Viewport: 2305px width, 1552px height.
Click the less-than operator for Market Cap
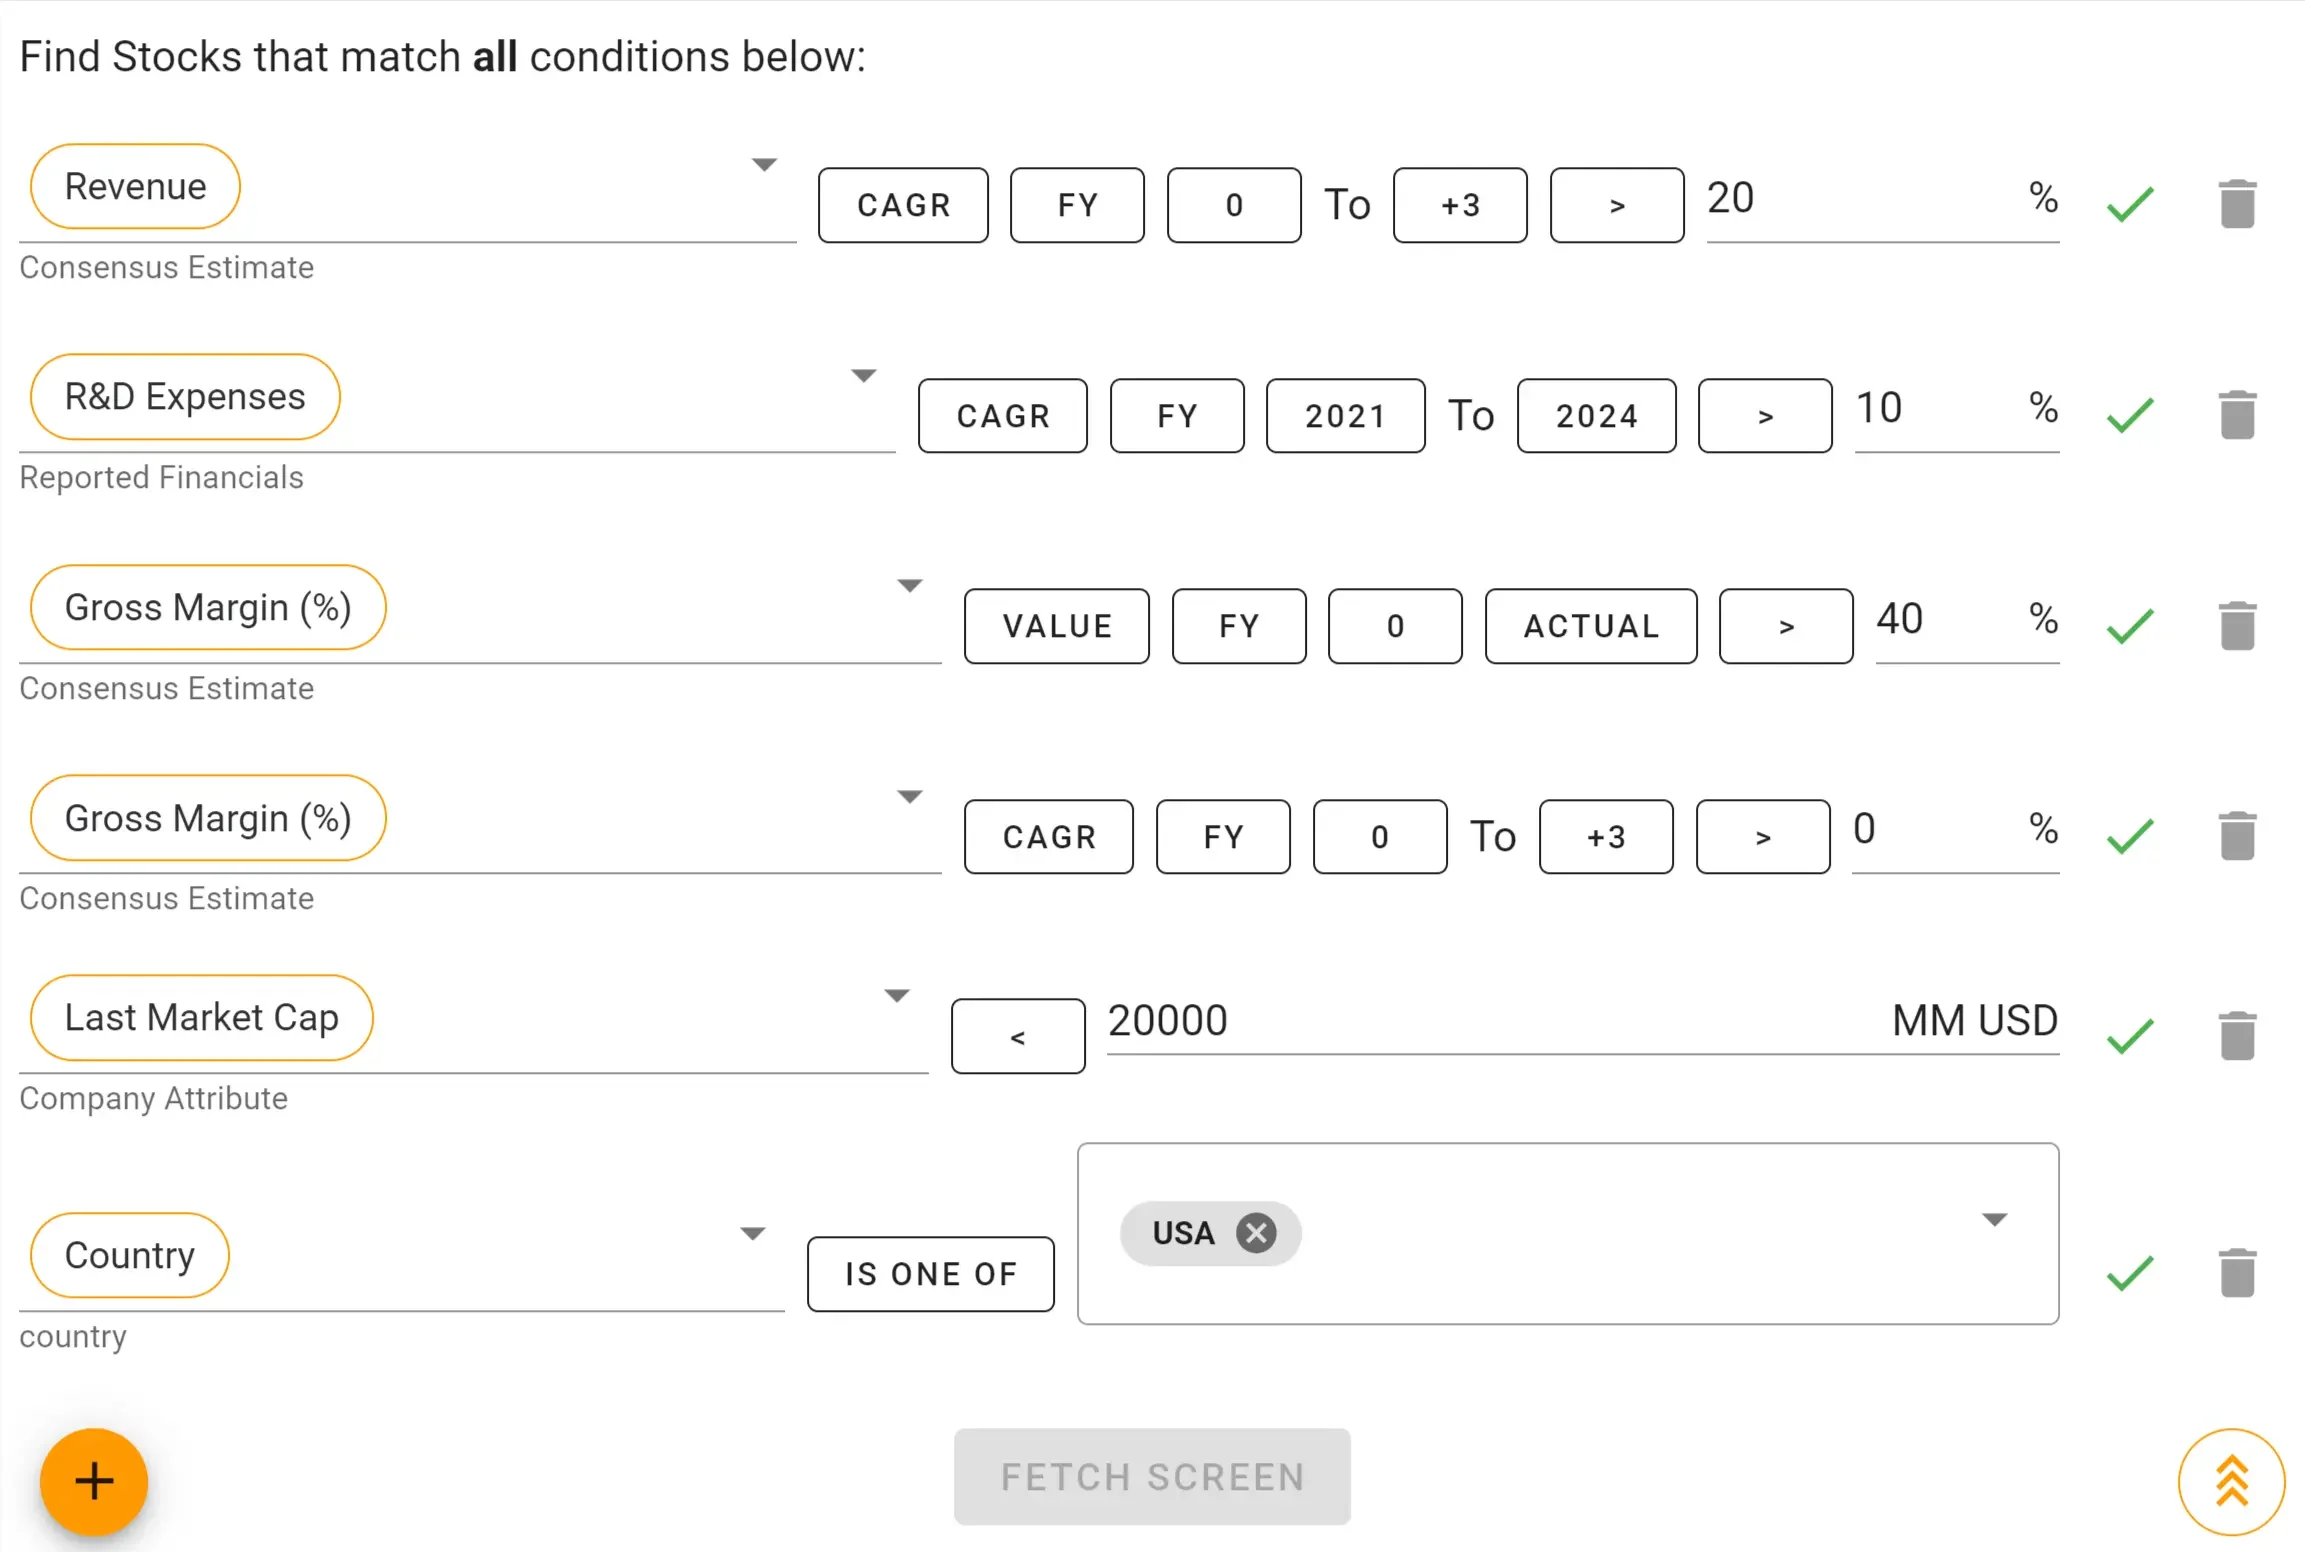pos(1017,1036)
